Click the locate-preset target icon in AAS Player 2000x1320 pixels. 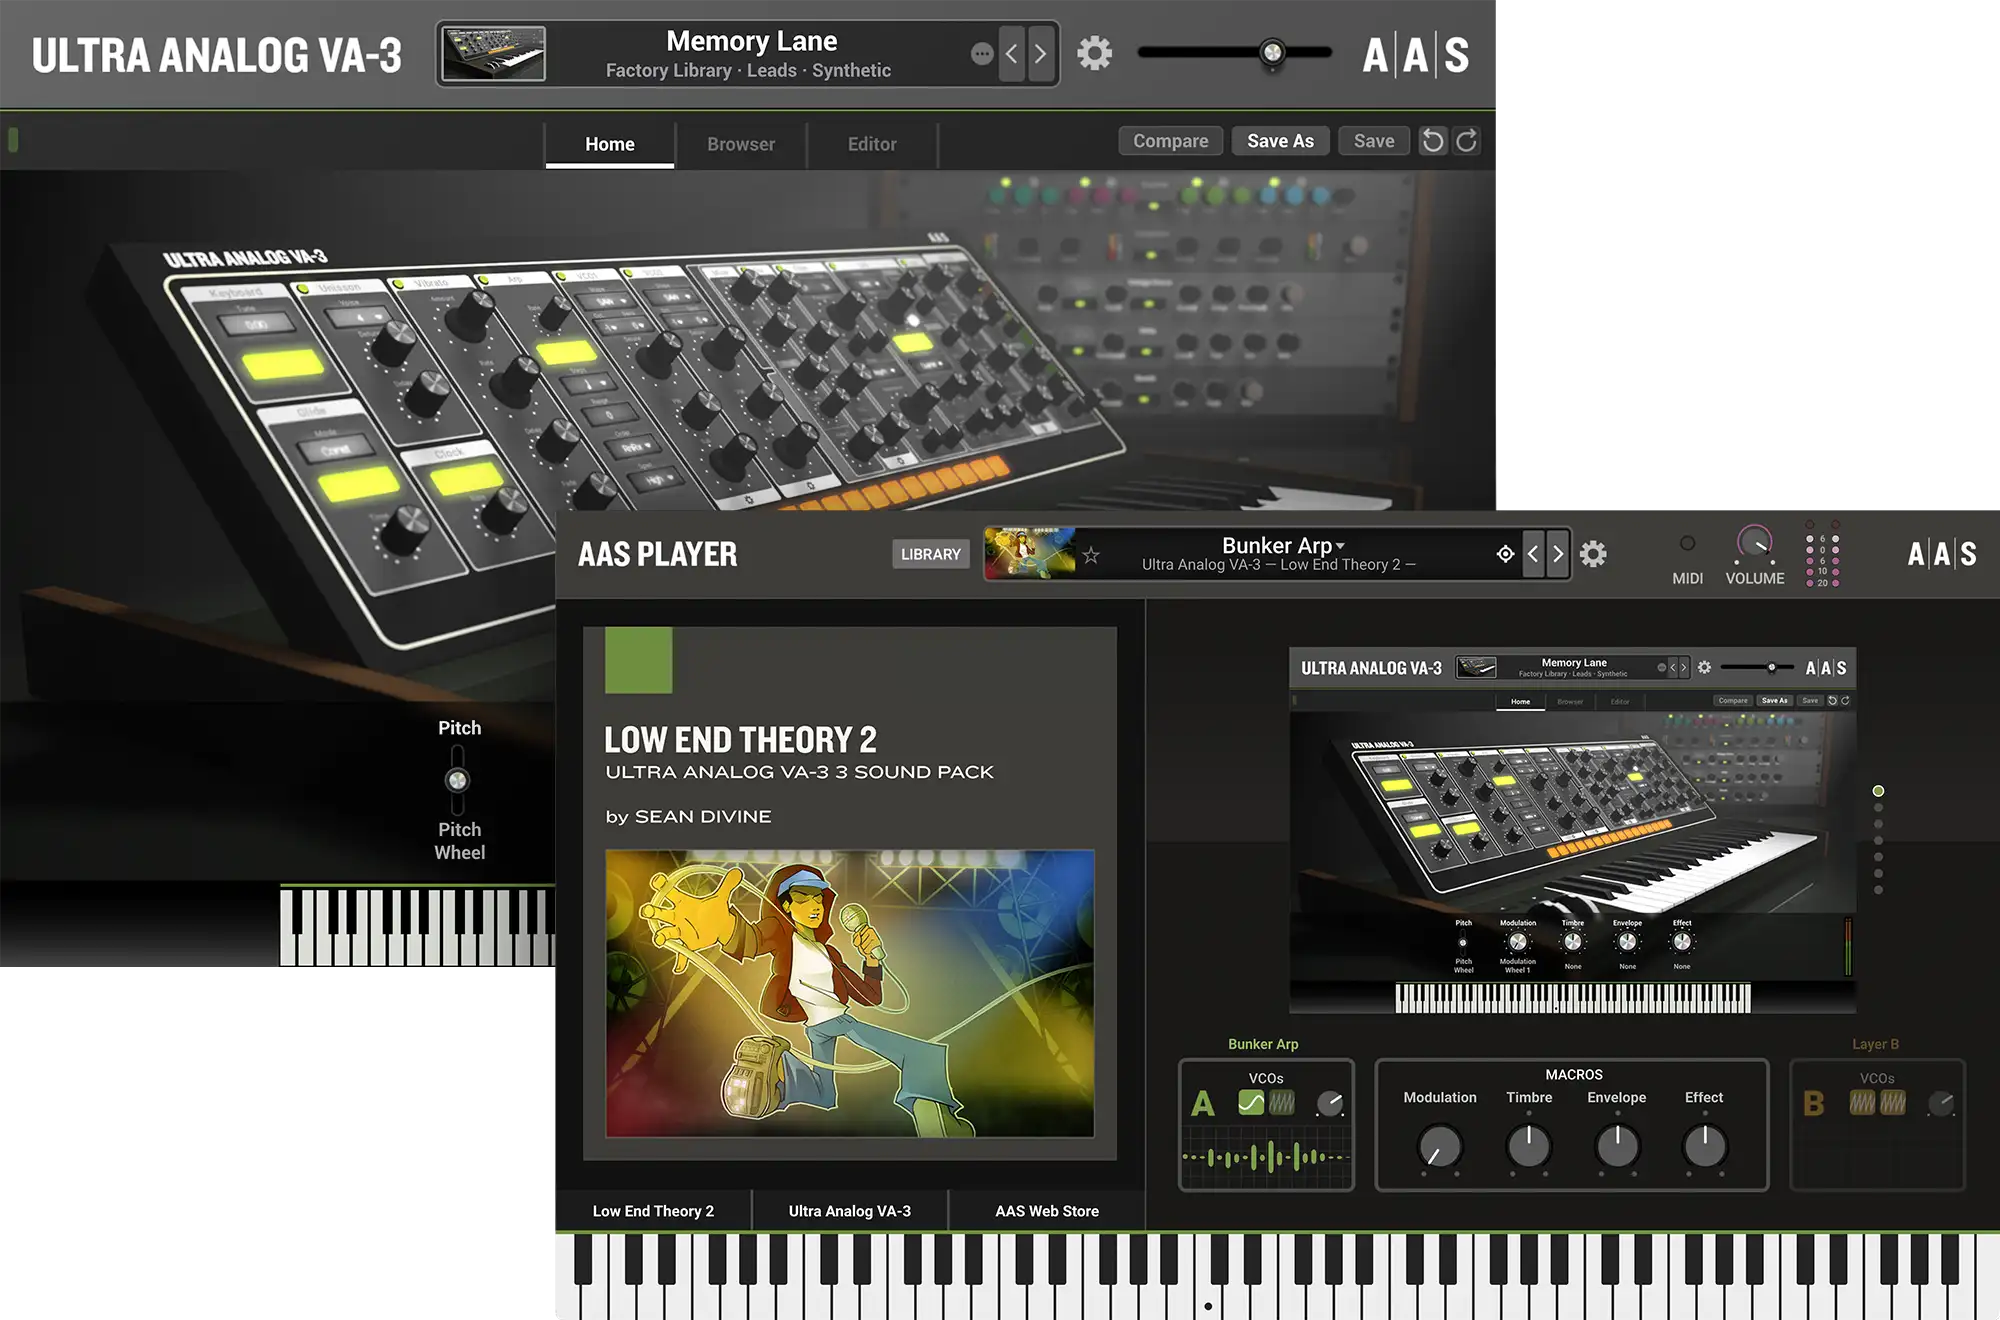(1505, 554)
